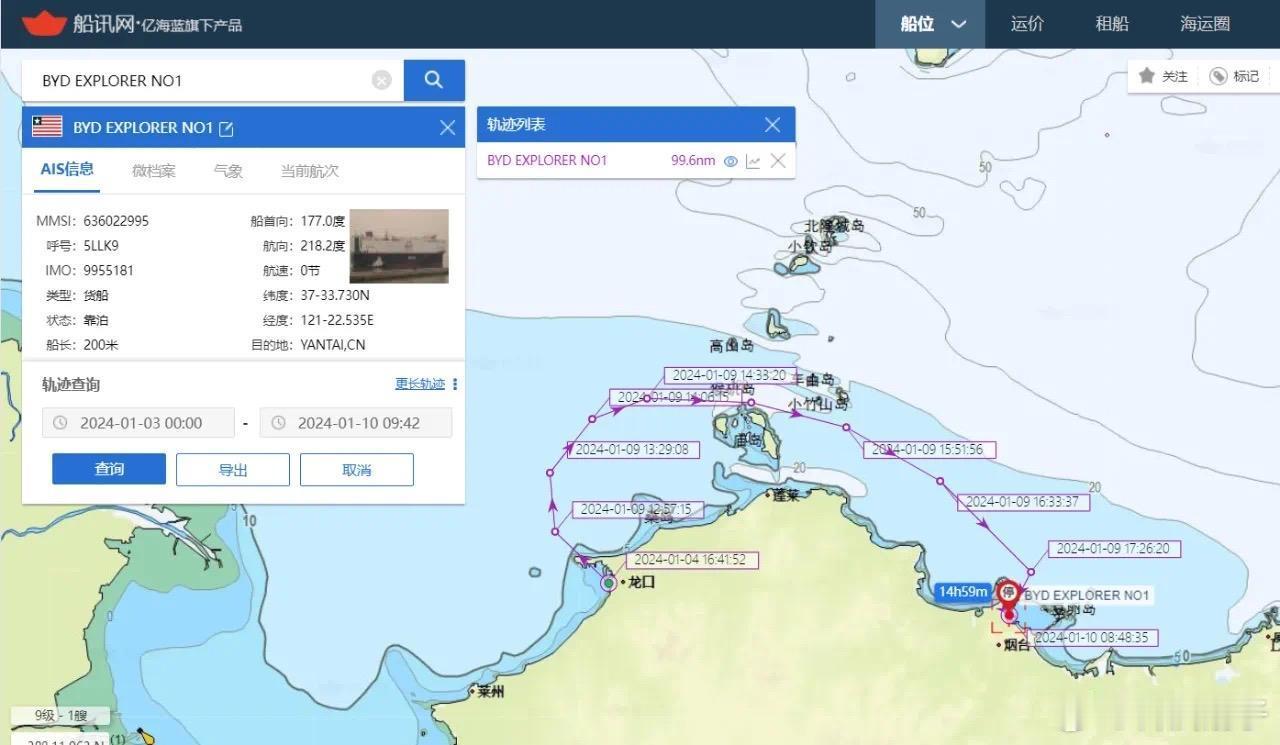Click the 烟台 city label on the map

point(1016,645)
